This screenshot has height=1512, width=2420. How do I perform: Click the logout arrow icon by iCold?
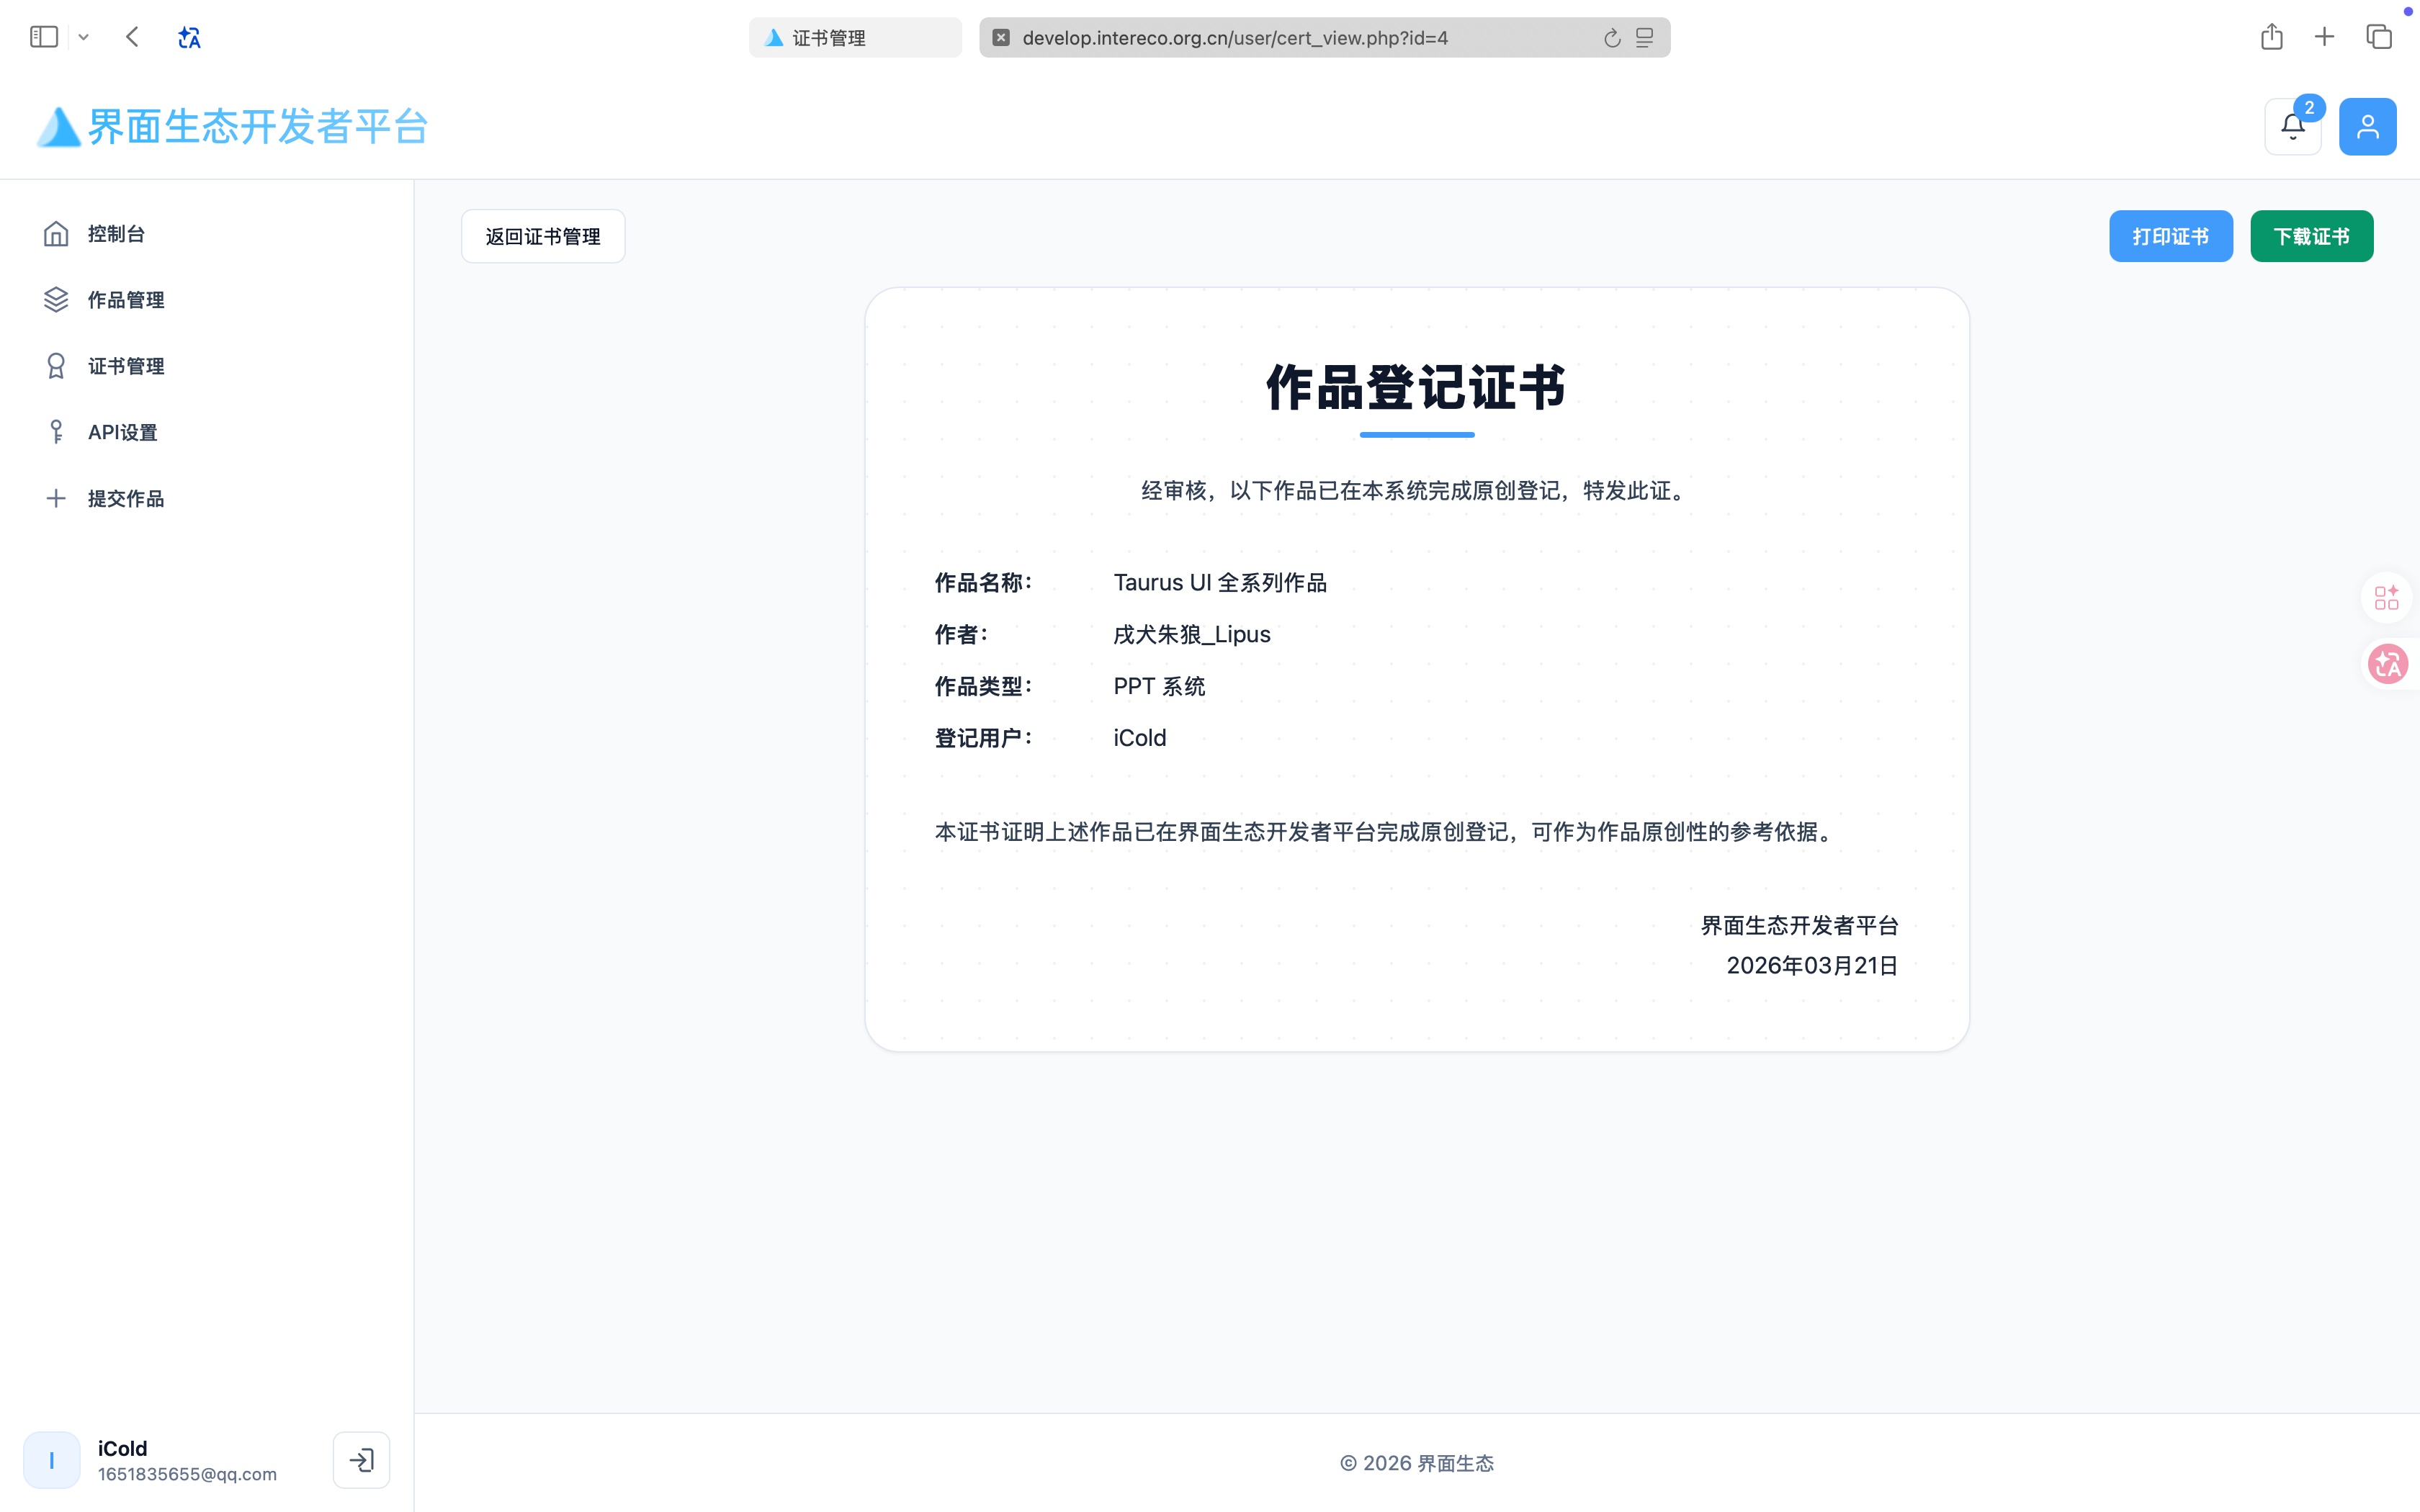[x=361, y=1460]
